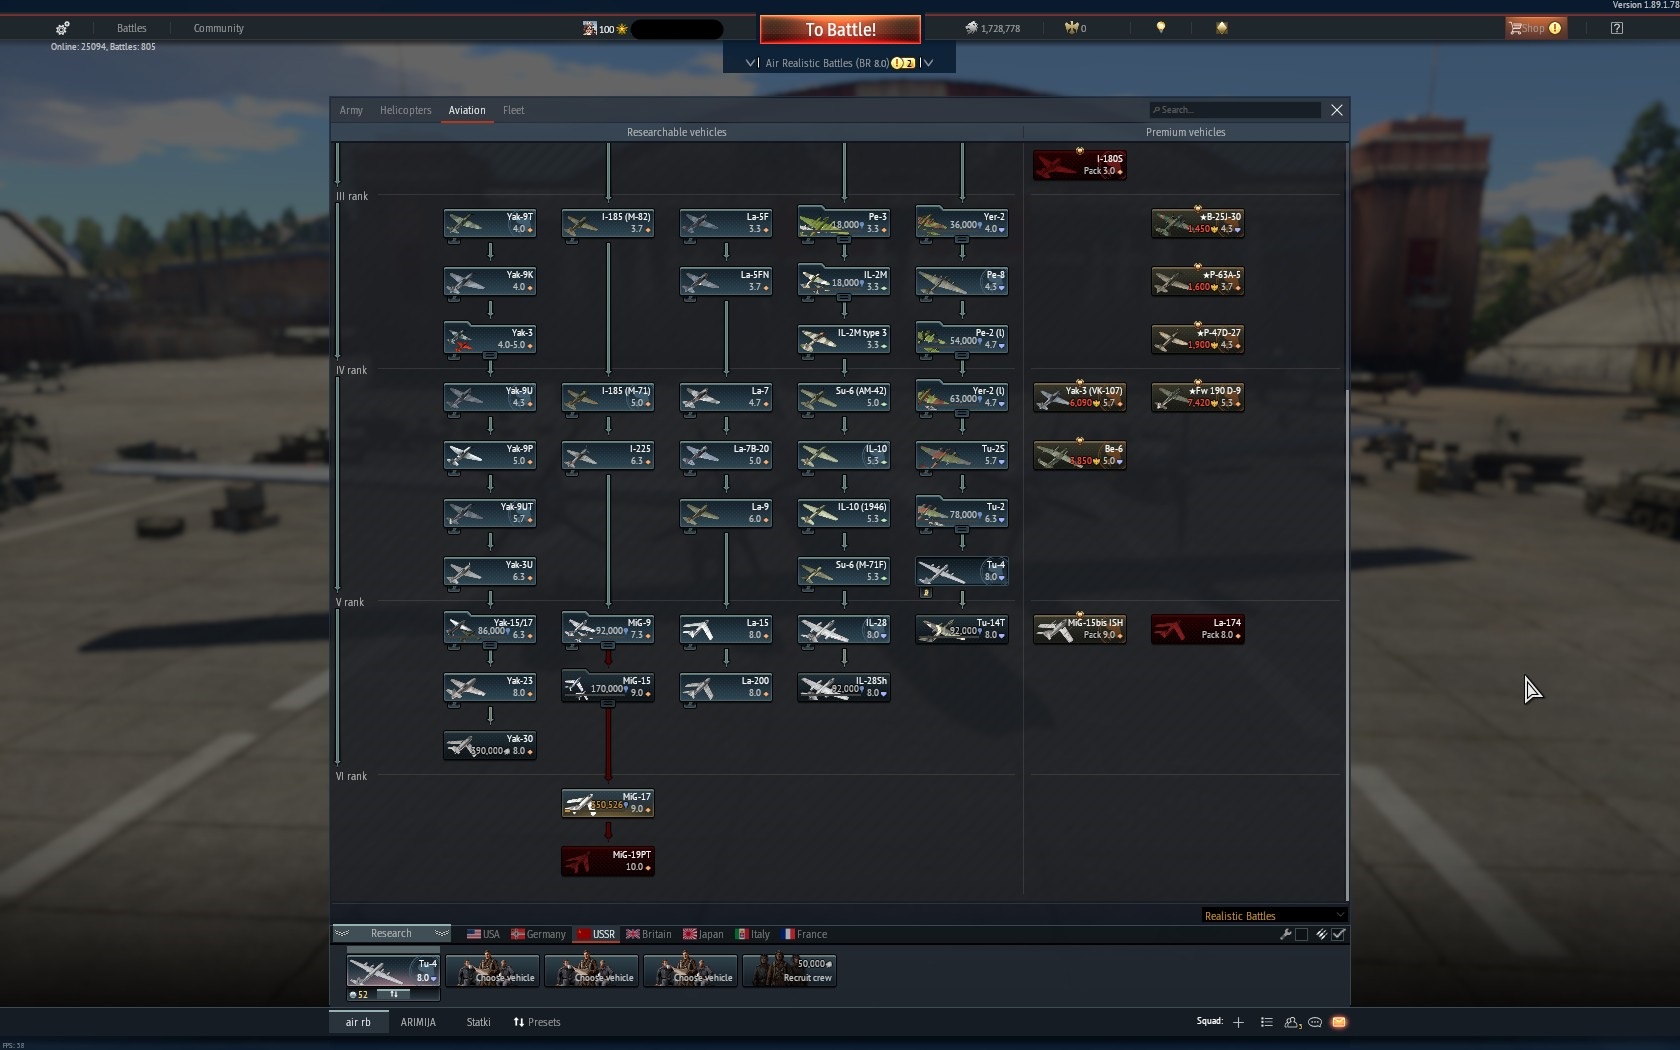Open the Realistic Battles dropdown

point(1274,915)
